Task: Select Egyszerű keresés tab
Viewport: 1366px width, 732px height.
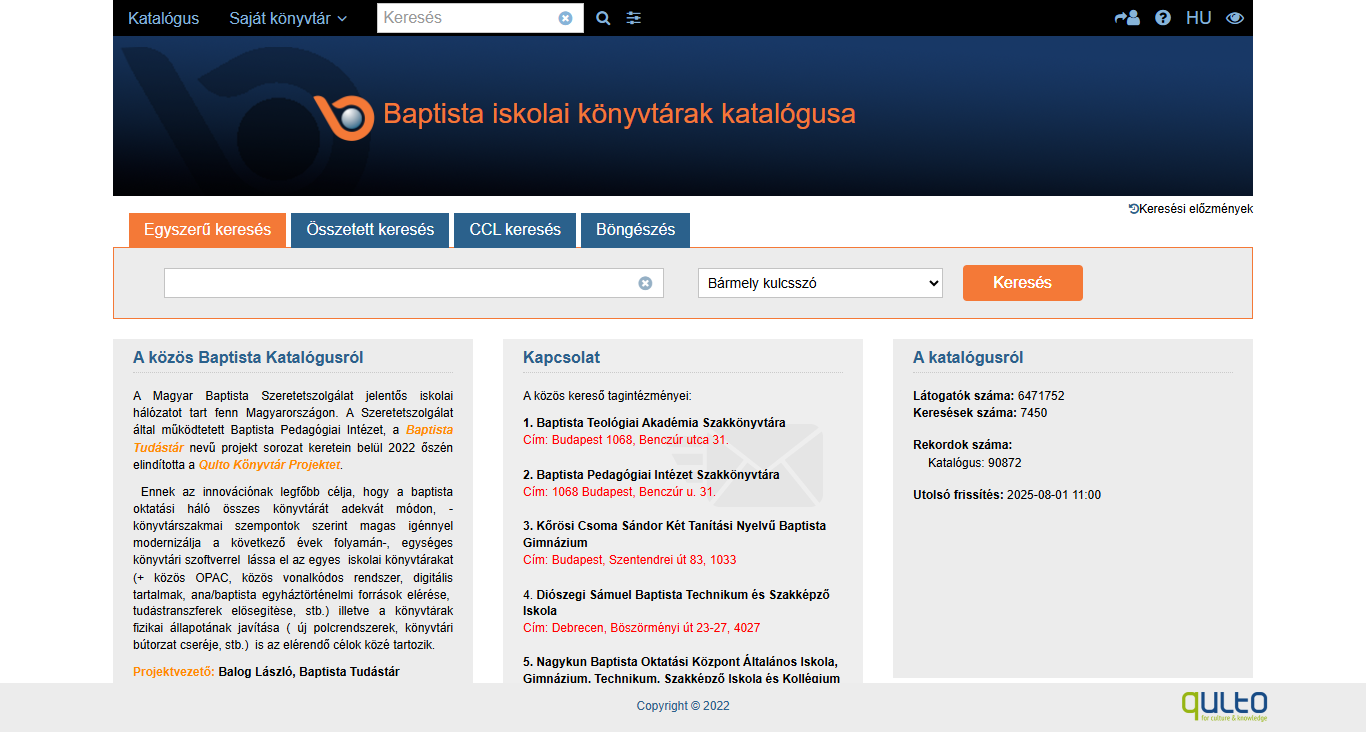Action: click(x=207, y=230)
